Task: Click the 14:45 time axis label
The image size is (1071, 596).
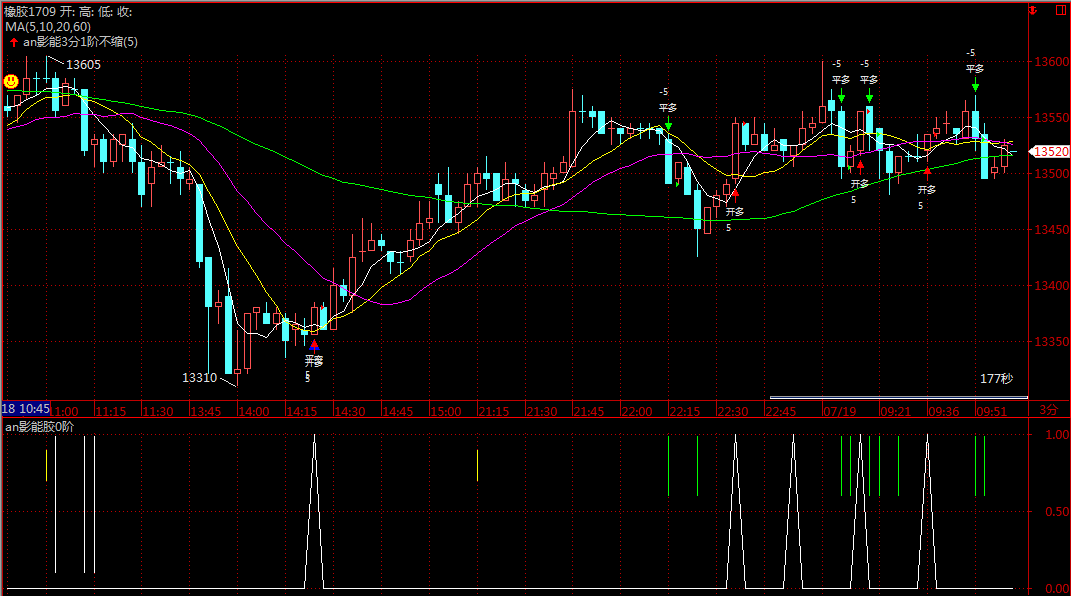Action: click(398, 412)
